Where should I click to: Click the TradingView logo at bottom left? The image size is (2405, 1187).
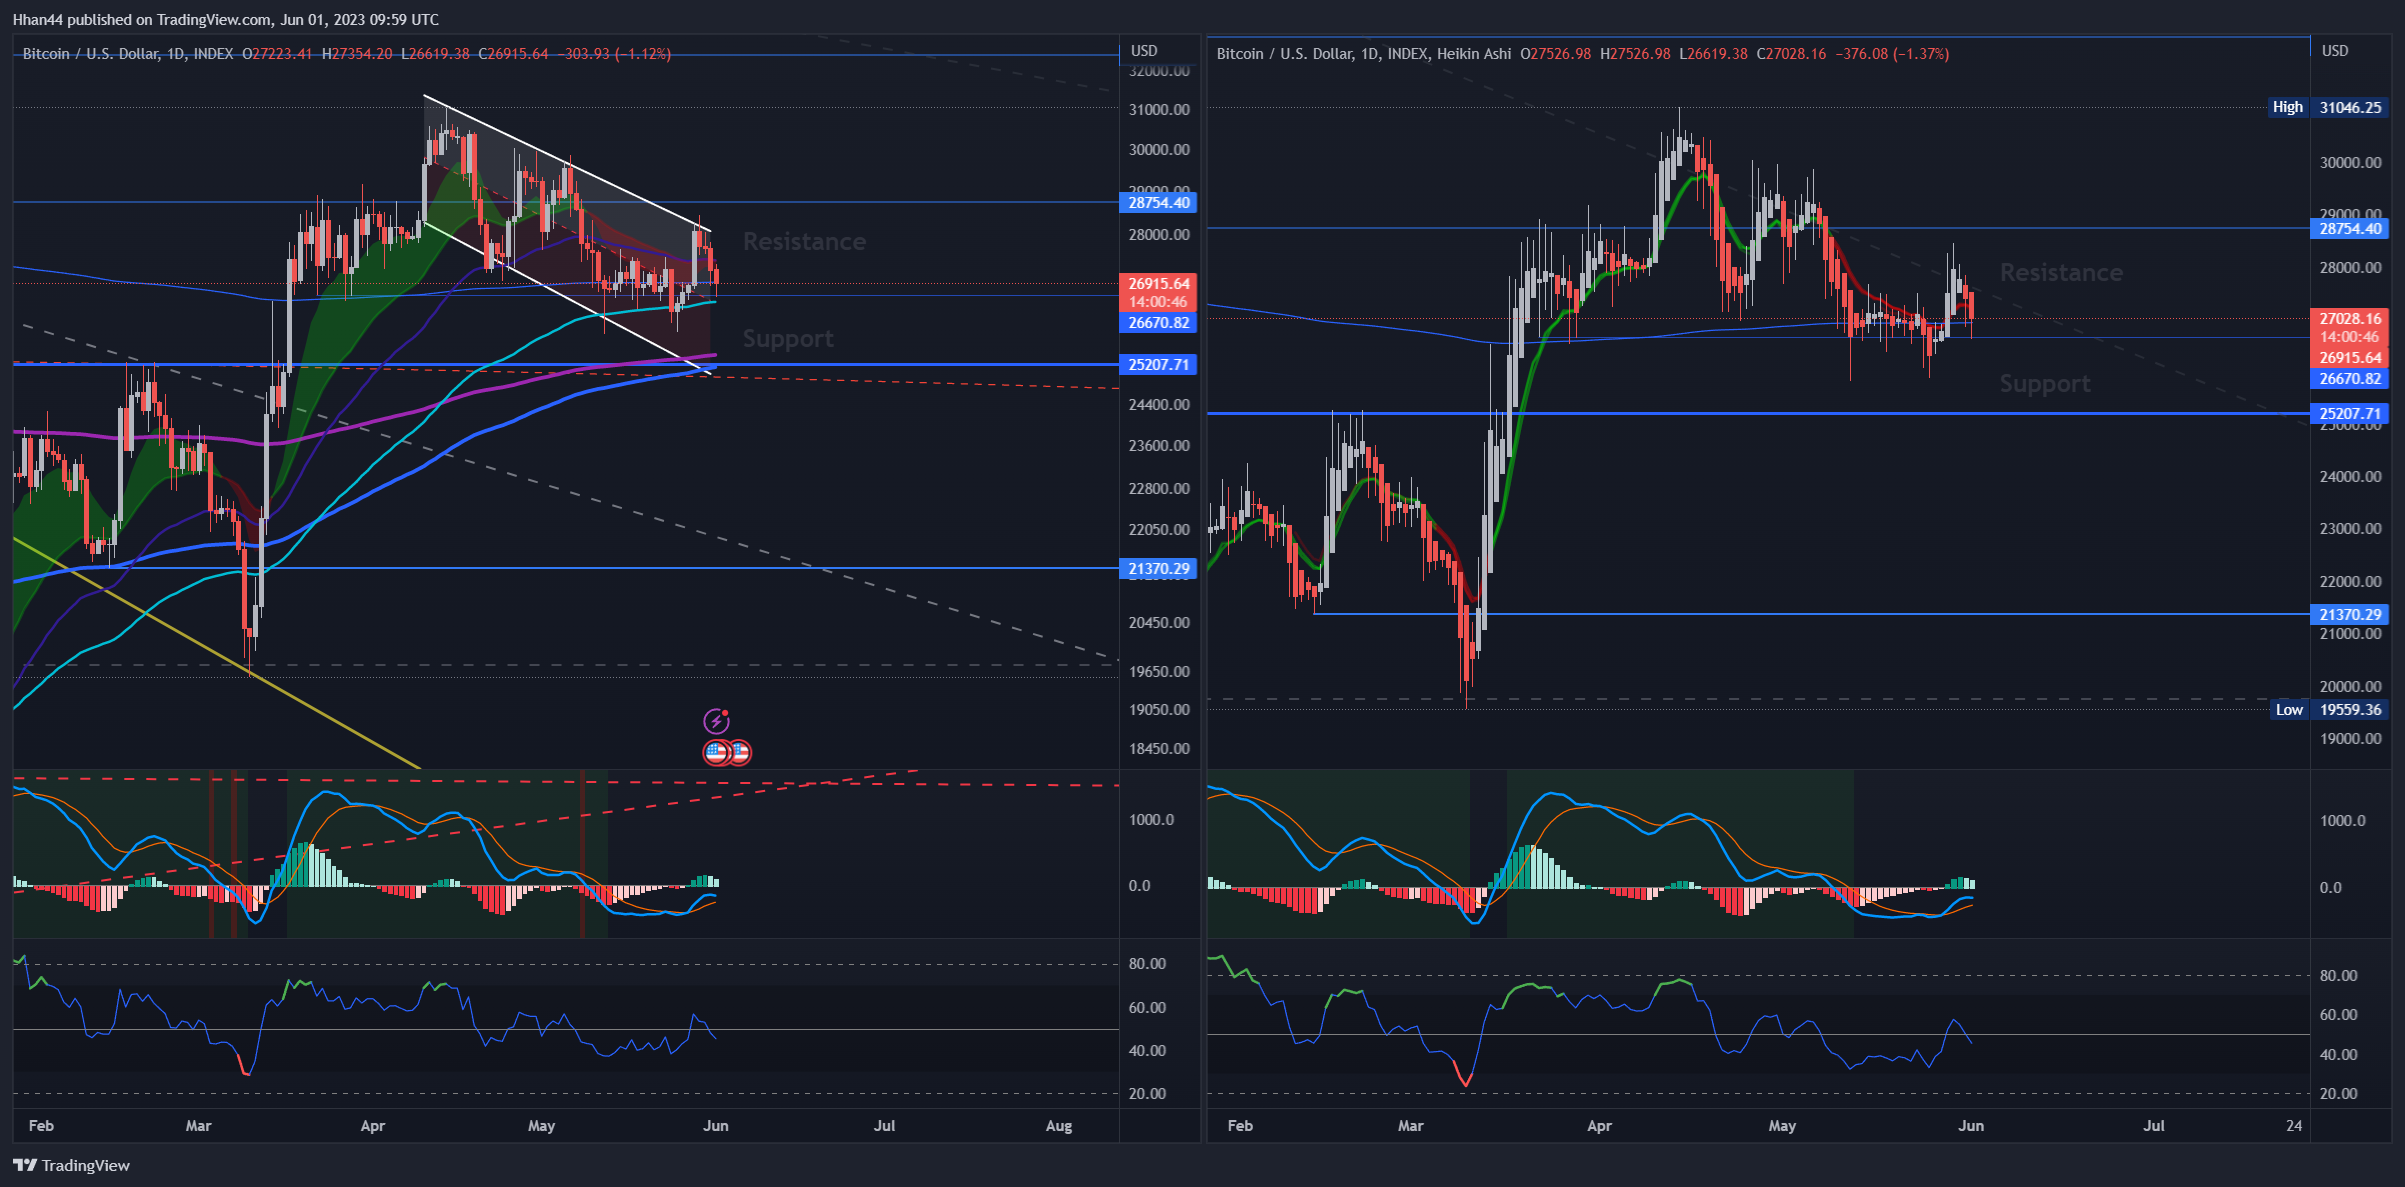[x=71, y=1165]
